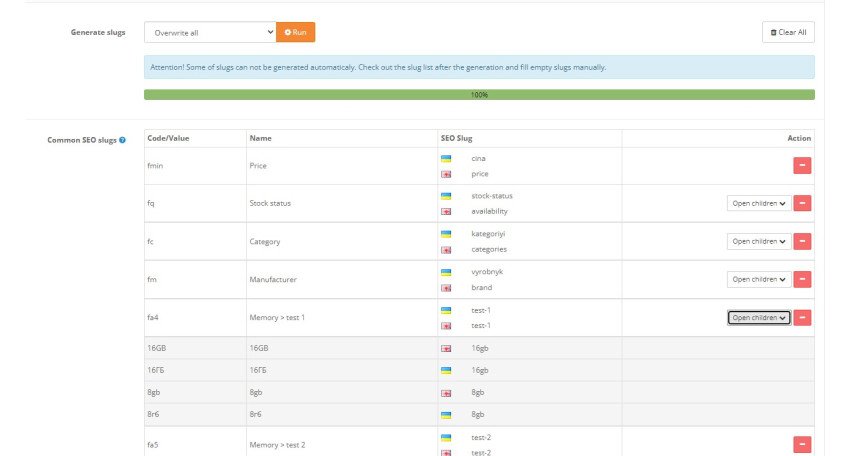Click the 100% generation progress bar

coord(479,95)
